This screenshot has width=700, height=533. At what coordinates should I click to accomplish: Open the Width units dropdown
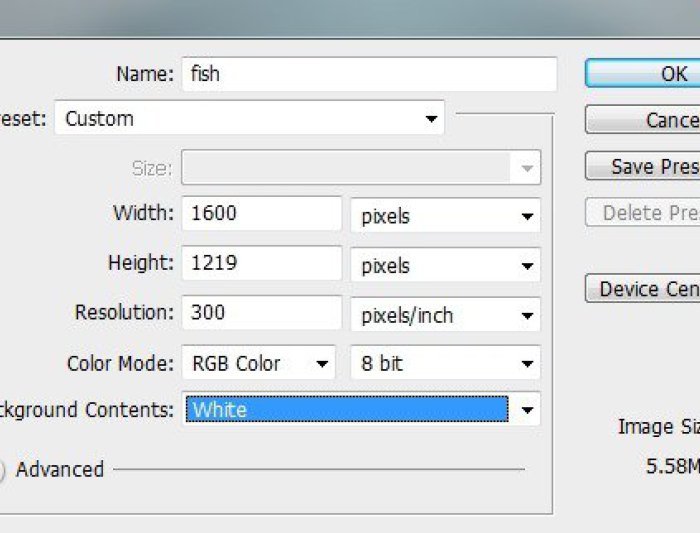pyautogui.click(x=445, y=216)
